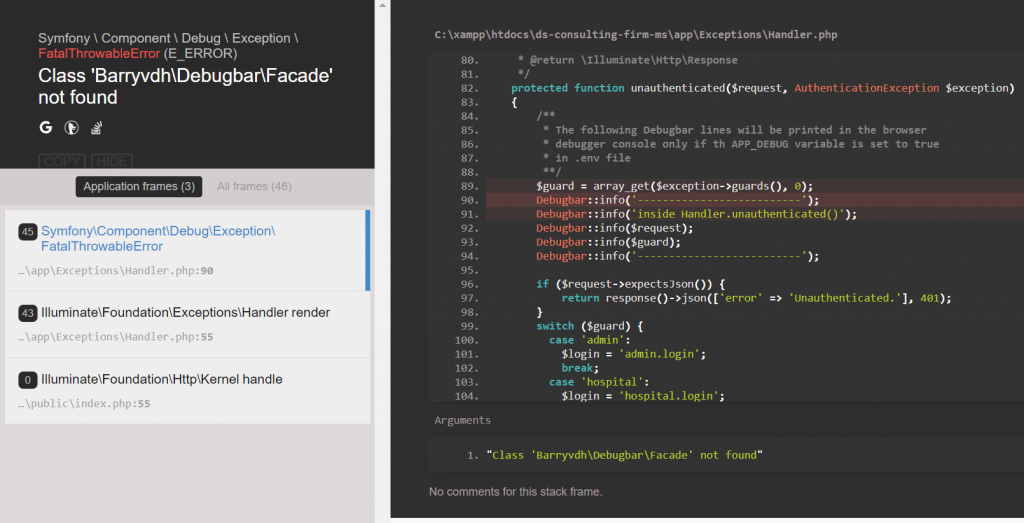Viewport: 1024px width, 523px height.
Task: Search the error on Stack Overflow
Action: (x=98, y=128)
